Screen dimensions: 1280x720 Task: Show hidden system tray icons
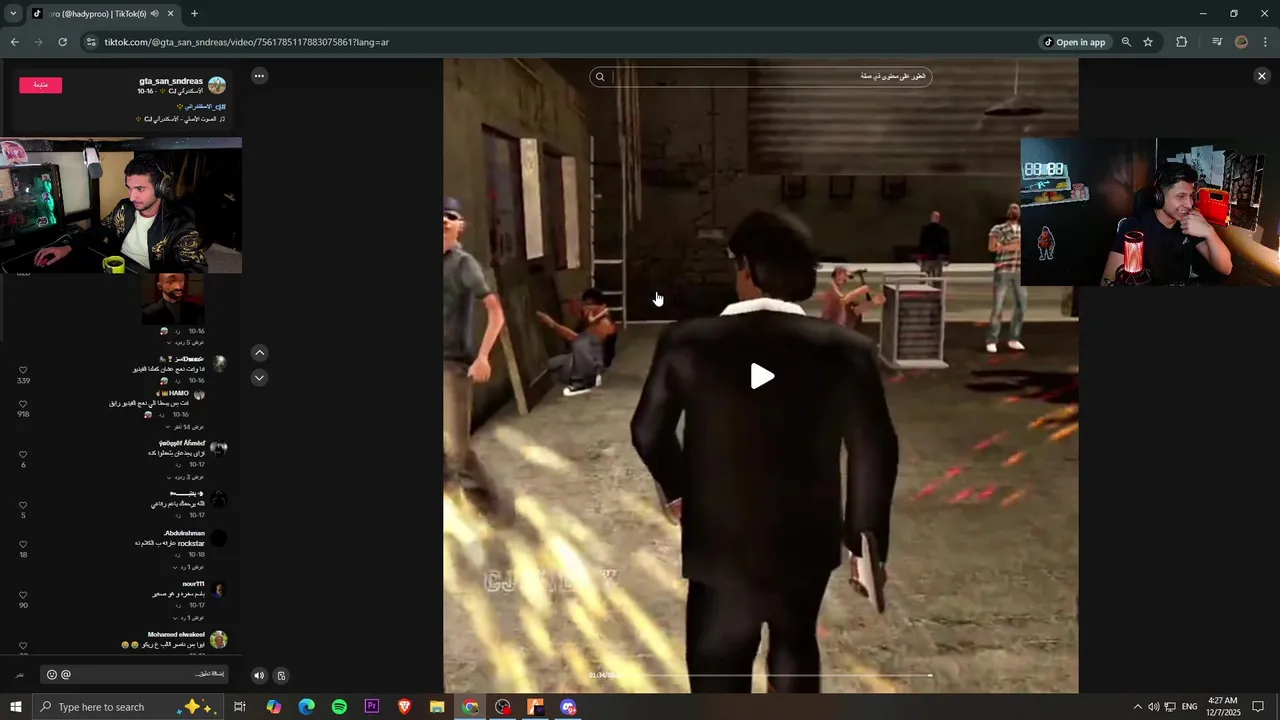tap(1137, 707)
